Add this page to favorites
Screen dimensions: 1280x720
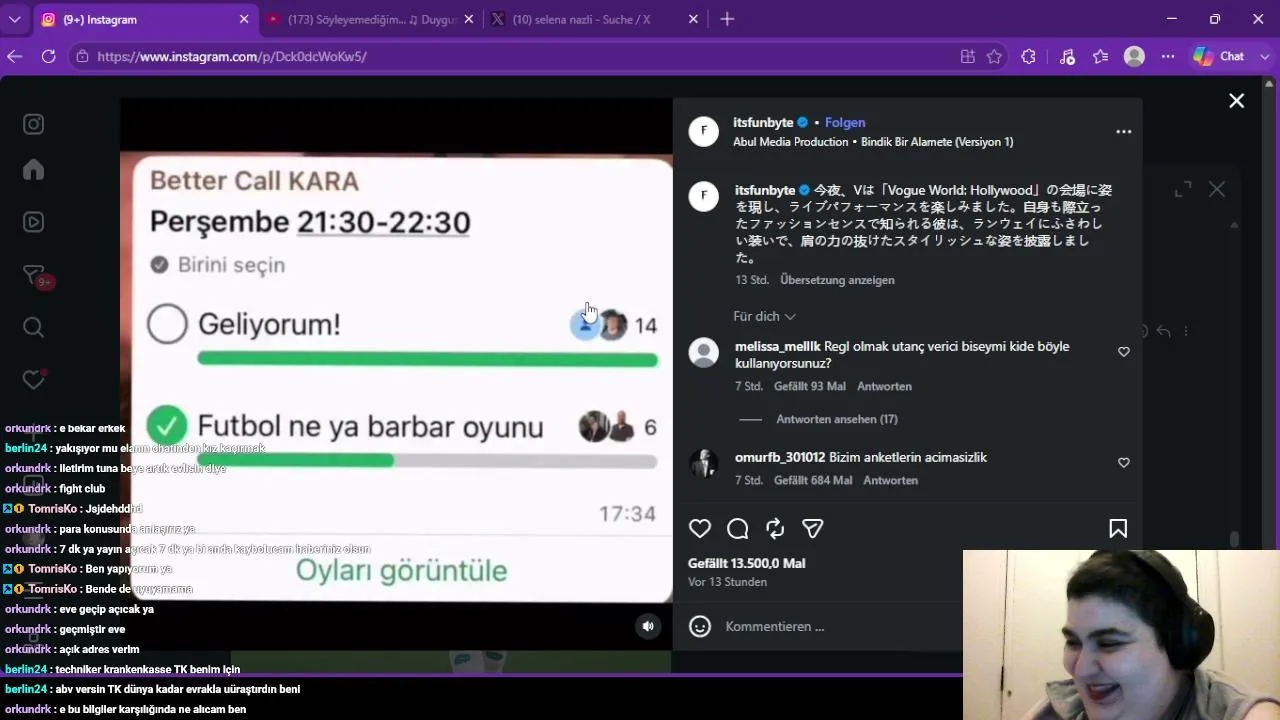(x=994, y=57)
